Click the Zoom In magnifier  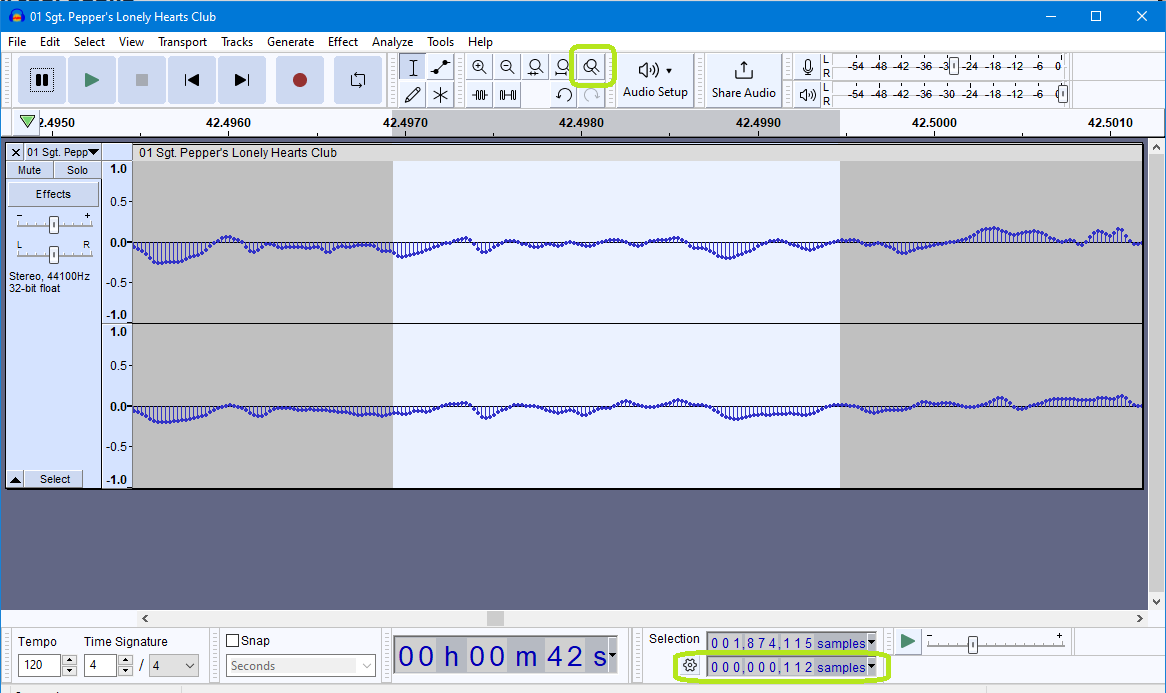coord(480,68)
